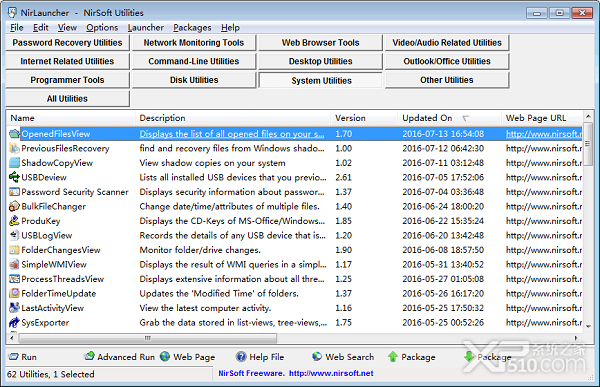
Task: Click the USBDeview USB icon
Action: pos(14,177)
